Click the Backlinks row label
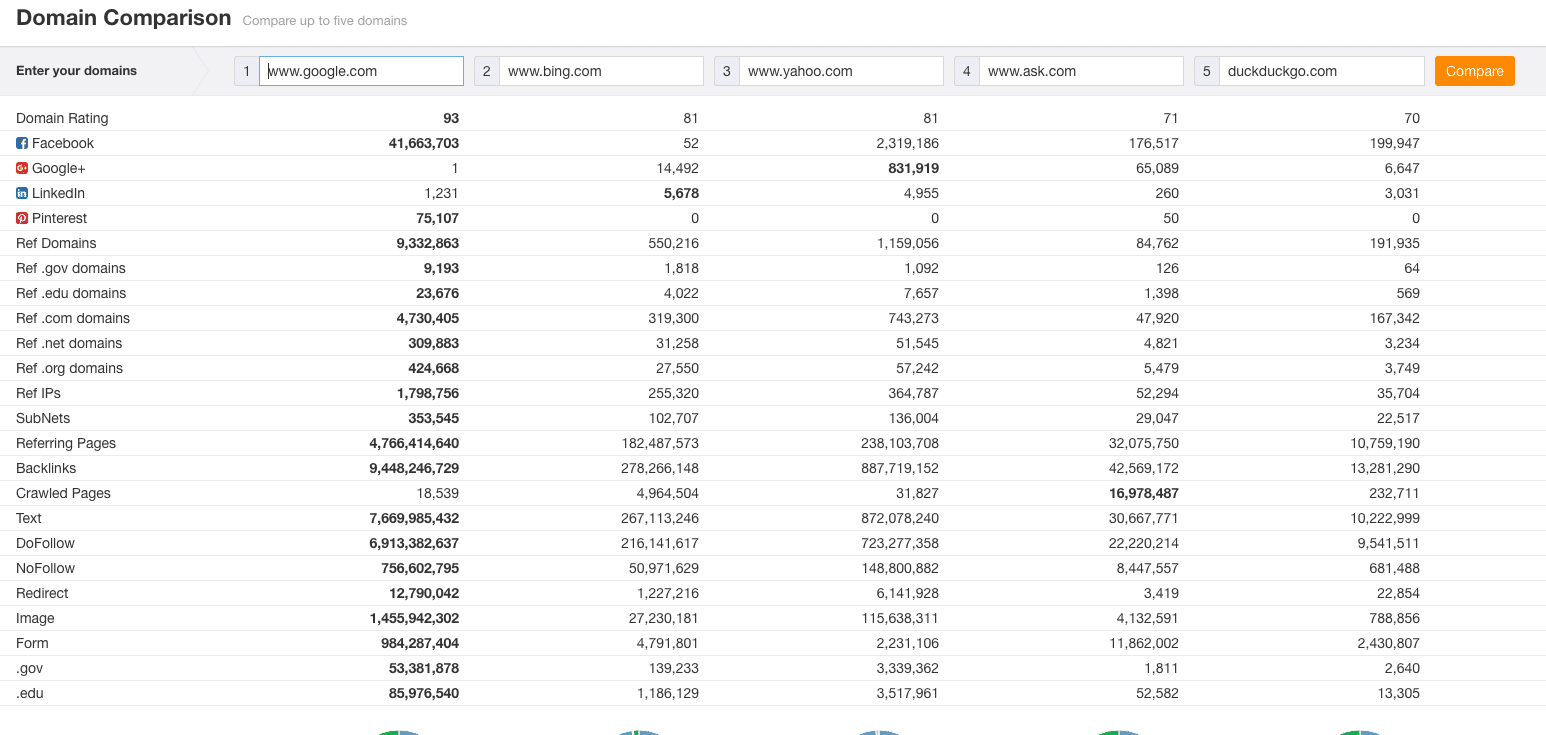 46,469
